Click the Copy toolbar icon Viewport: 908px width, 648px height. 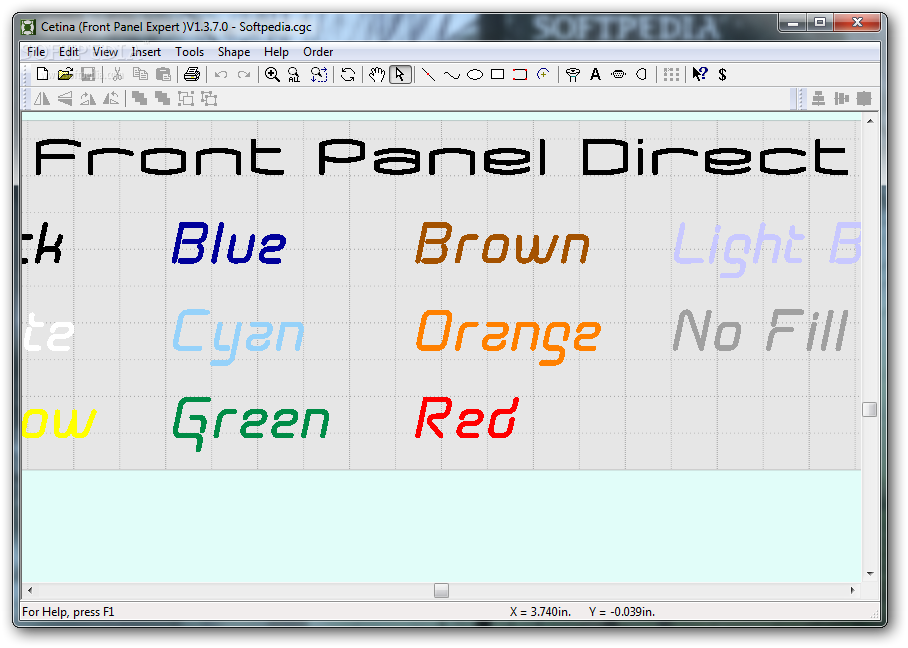click(140, 74)
